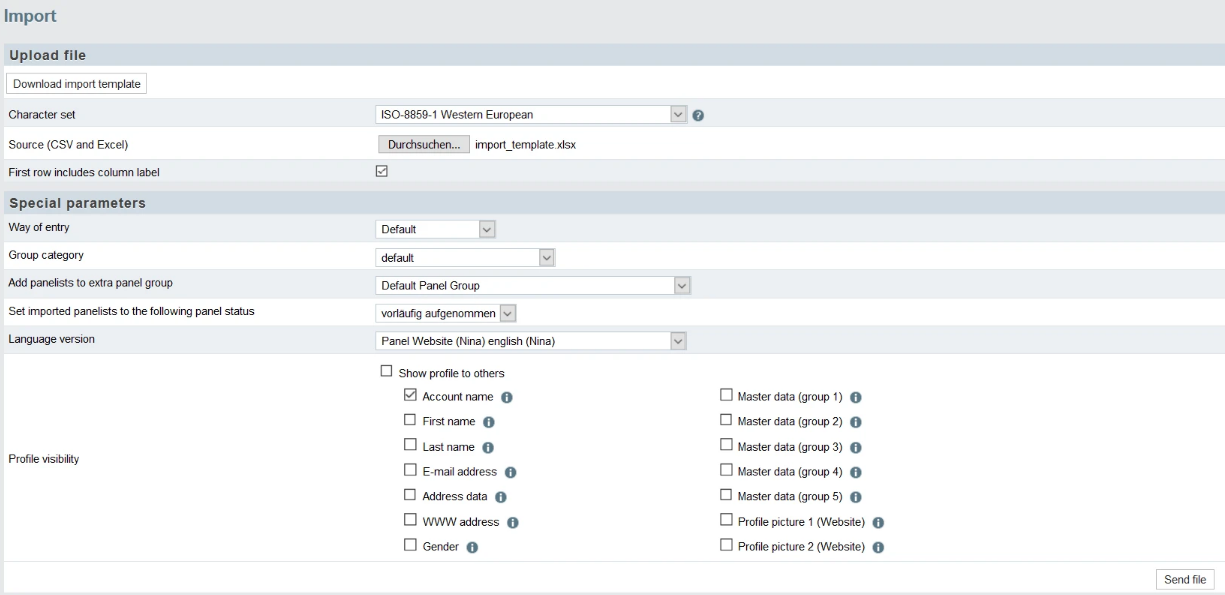Click info icon for Master data (group 4)
The height and width of the screenshot is (595, 1225).
856,472
